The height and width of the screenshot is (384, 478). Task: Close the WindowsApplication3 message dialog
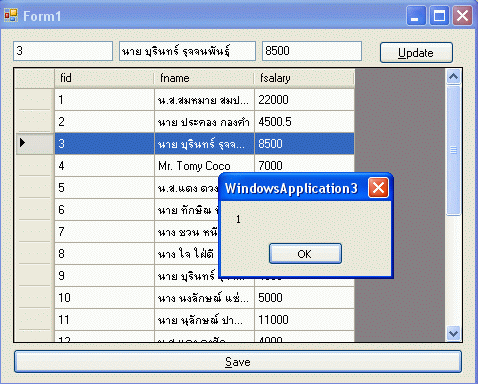click(x=378, y=188)
